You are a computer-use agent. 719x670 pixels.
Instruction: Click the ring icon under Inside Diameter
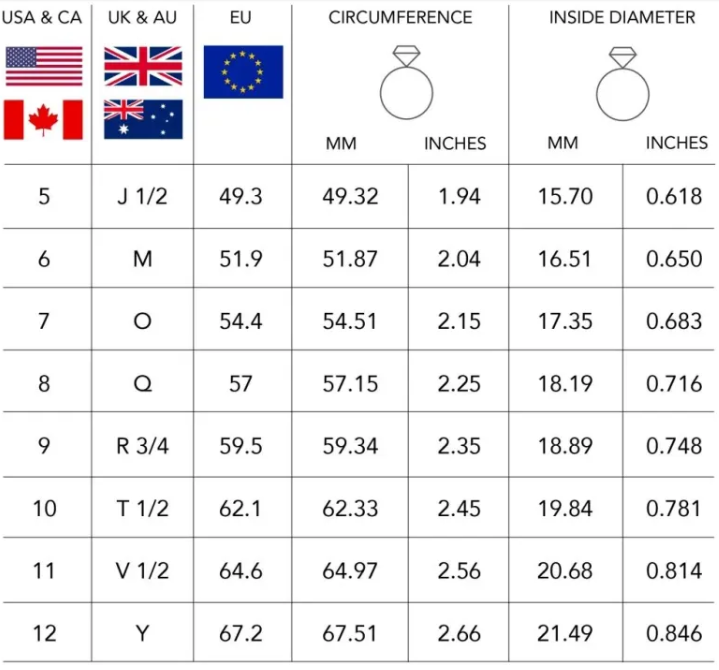pyautogui.click(x=622, y=83)
